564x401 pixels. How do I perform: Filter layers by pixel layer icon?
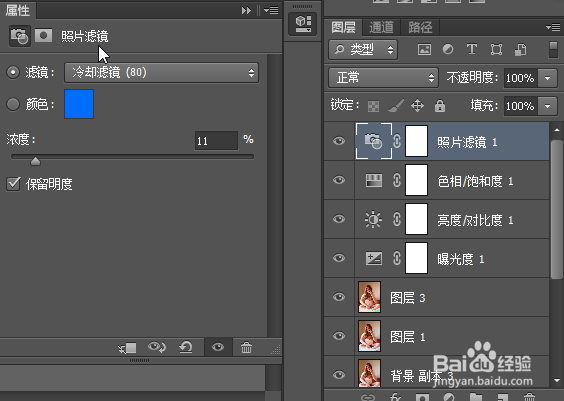tap(424, 49)
